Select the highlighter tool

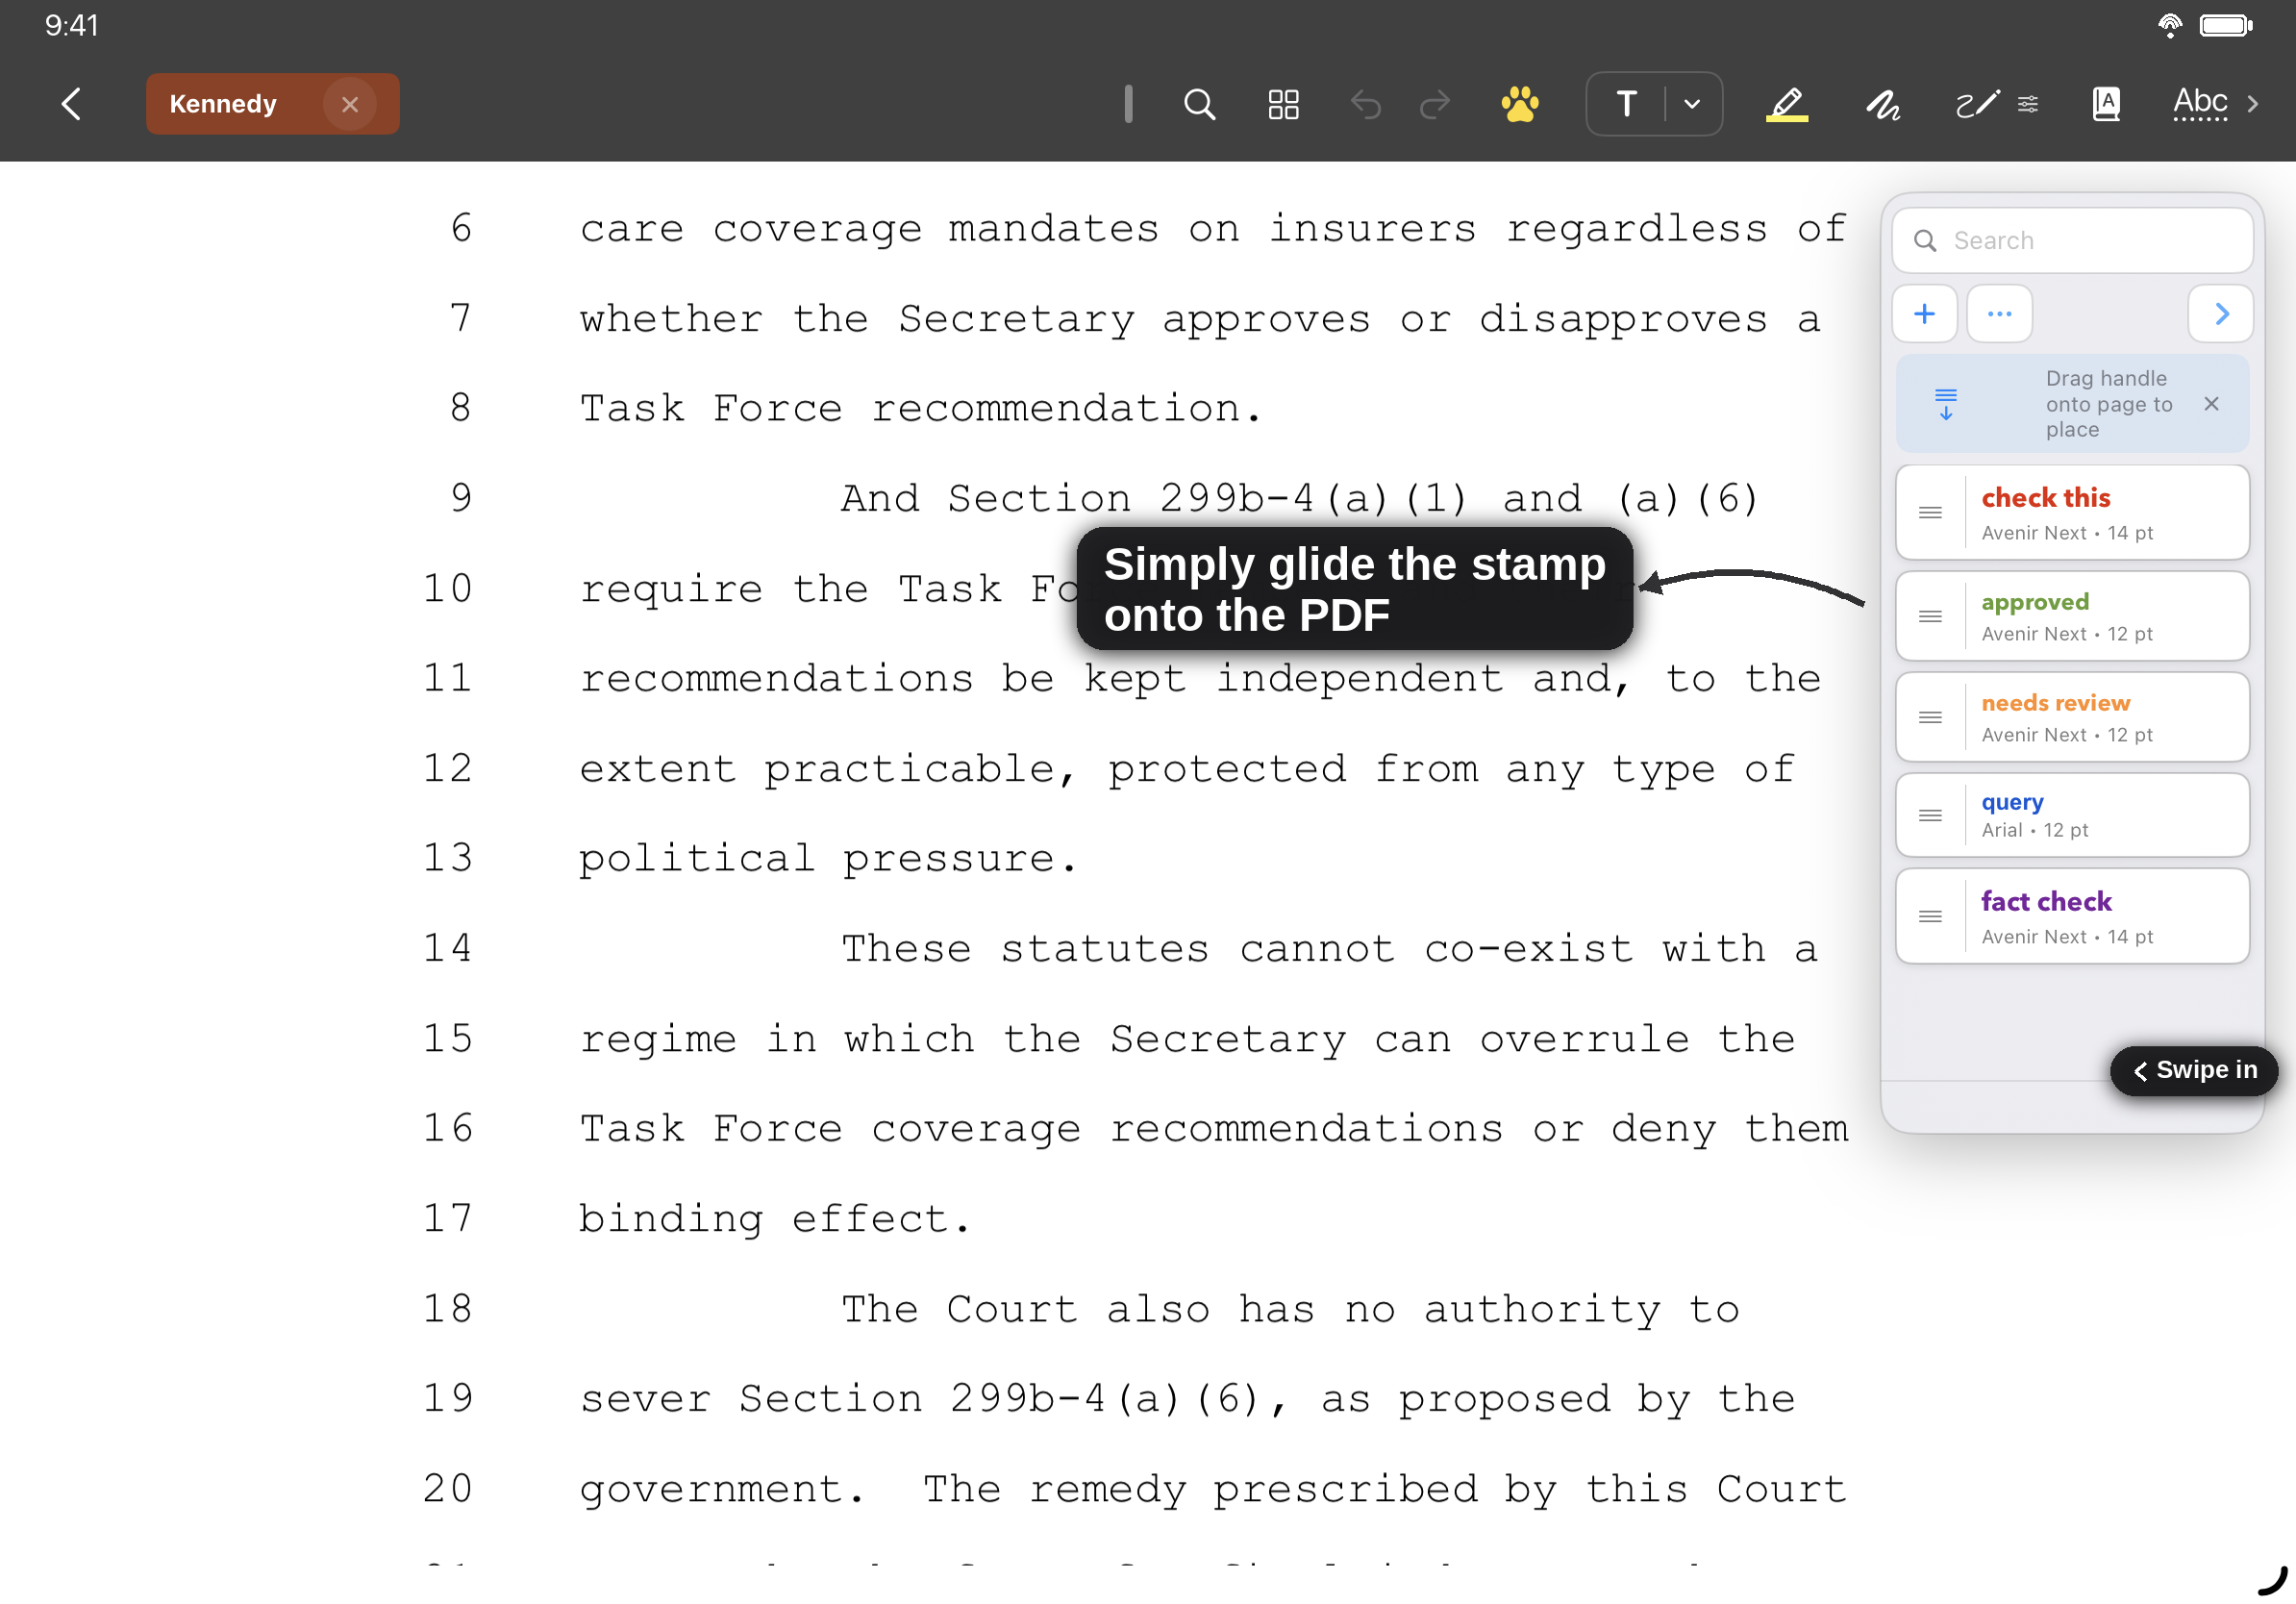1787,104
